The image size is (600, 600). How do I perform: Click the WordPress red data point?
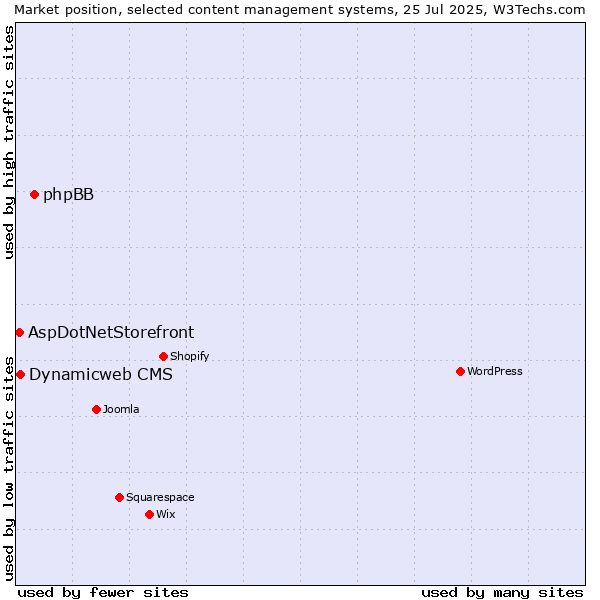point(460,372)
